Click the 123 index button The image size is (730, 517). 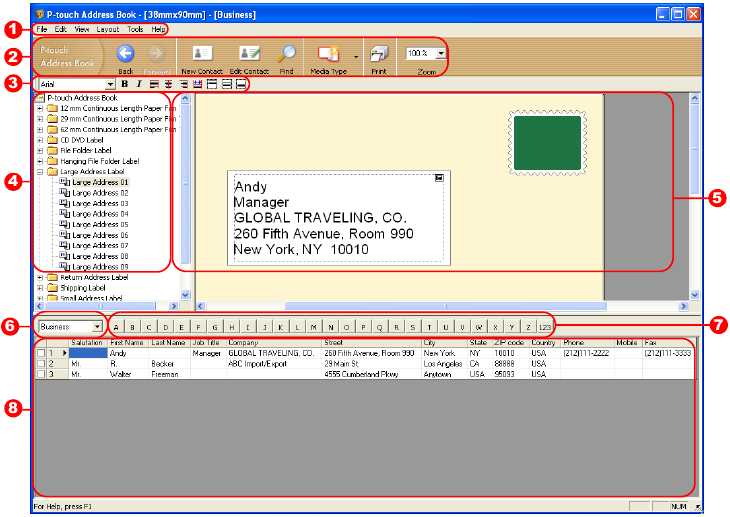545,327
